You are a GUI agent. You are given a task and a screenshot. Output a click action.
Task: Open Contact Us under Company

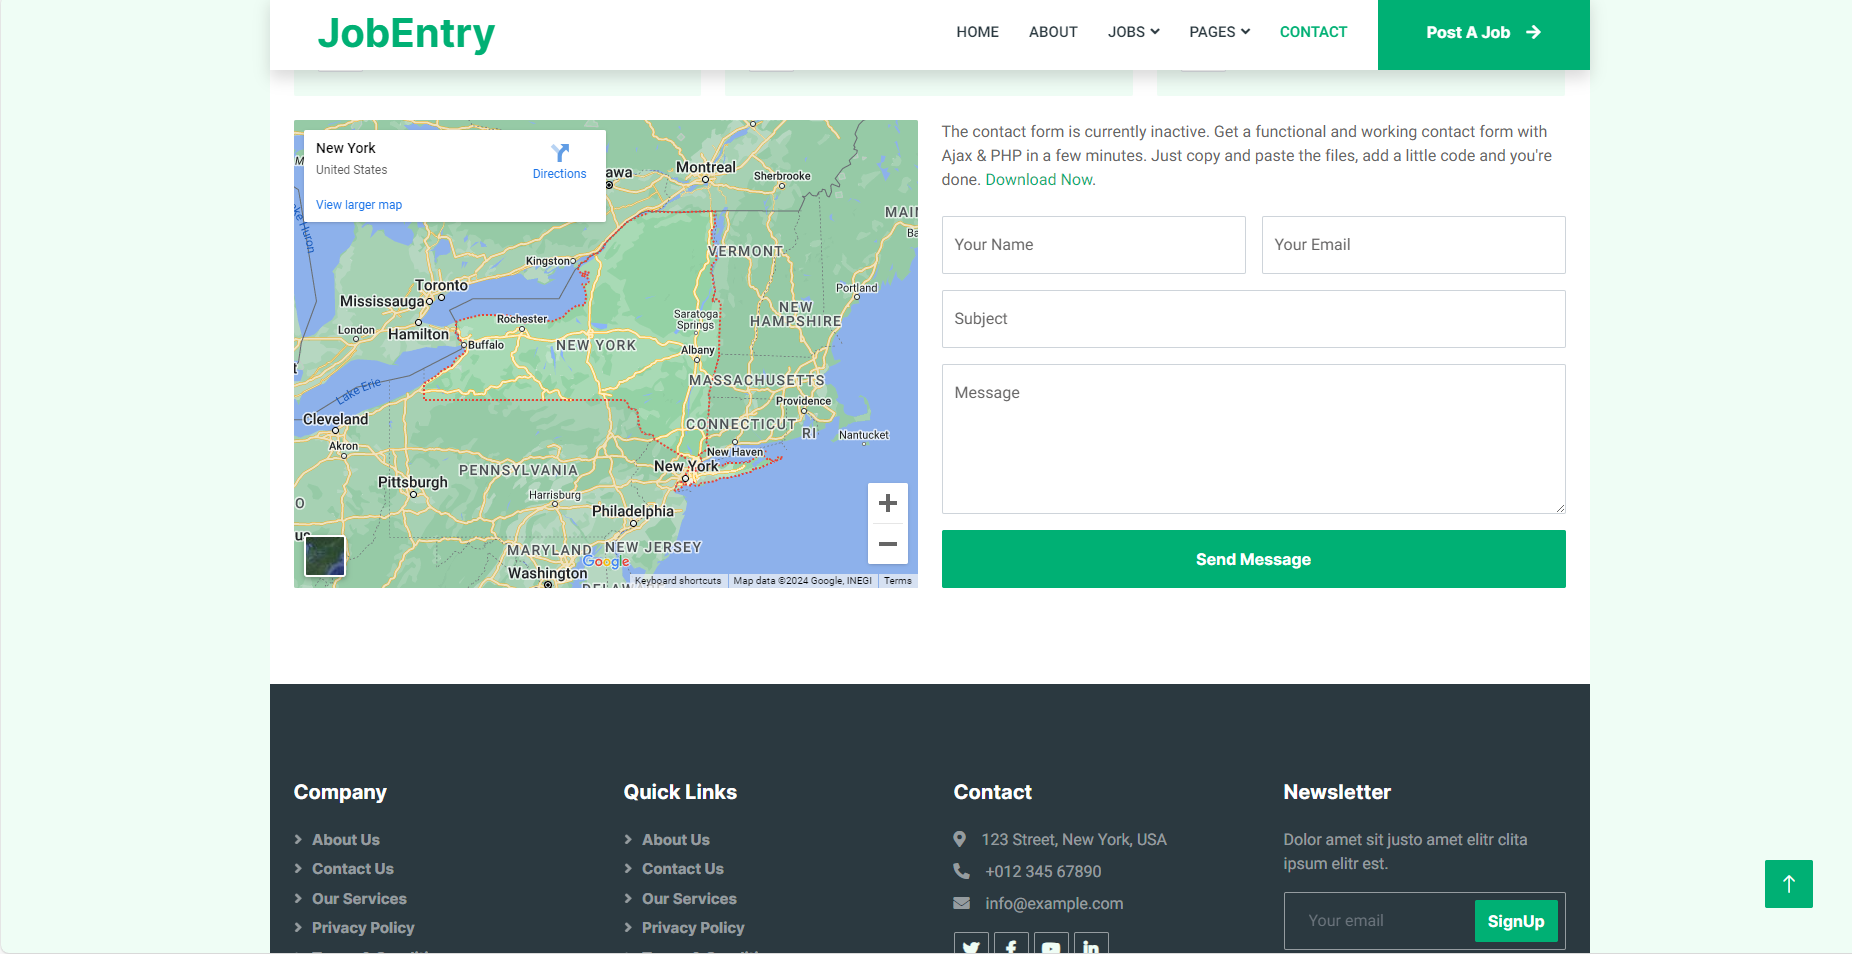click(352, 869)
